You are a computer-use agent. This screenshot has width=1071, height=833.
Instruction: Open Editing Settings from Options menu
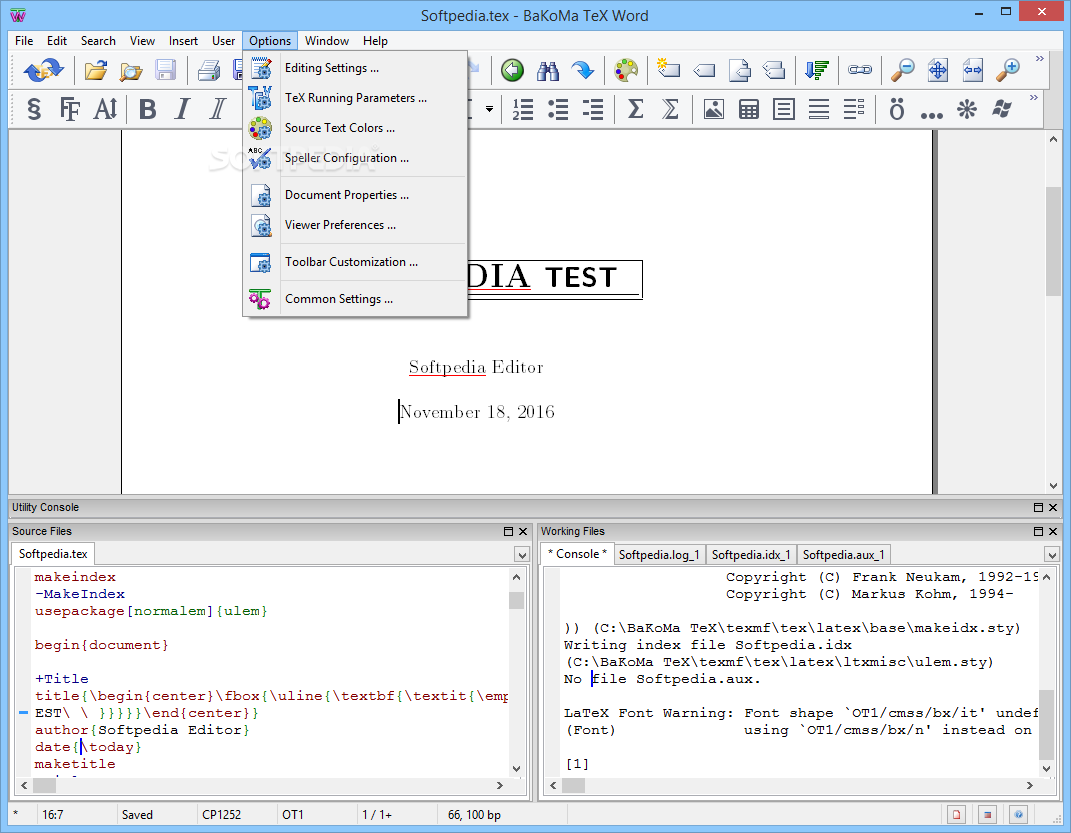click(355, 68)
